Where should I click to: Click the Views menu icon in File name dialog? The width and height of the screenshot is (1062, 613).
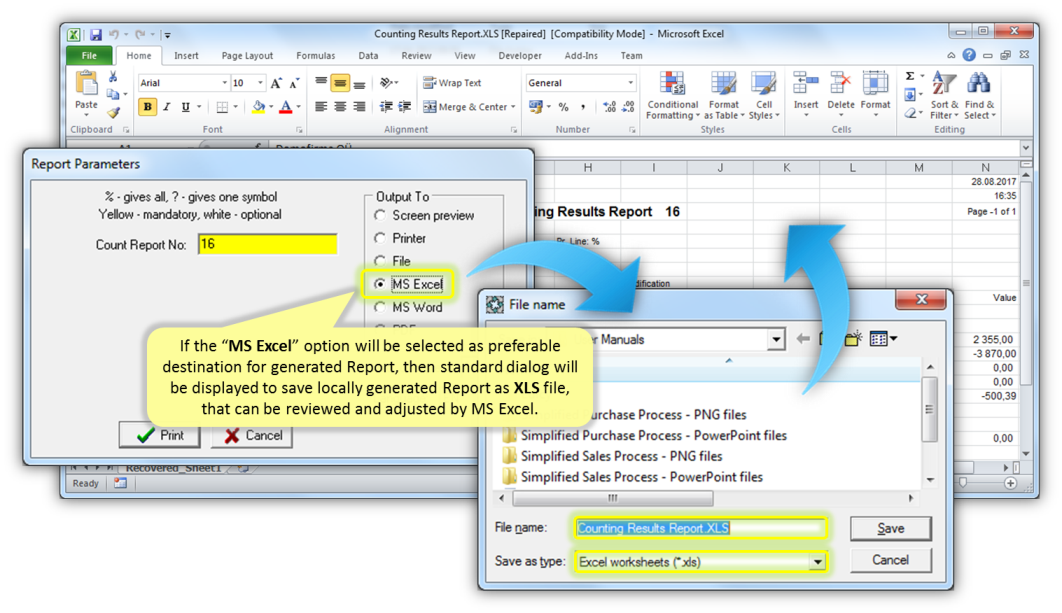[883, 339]
